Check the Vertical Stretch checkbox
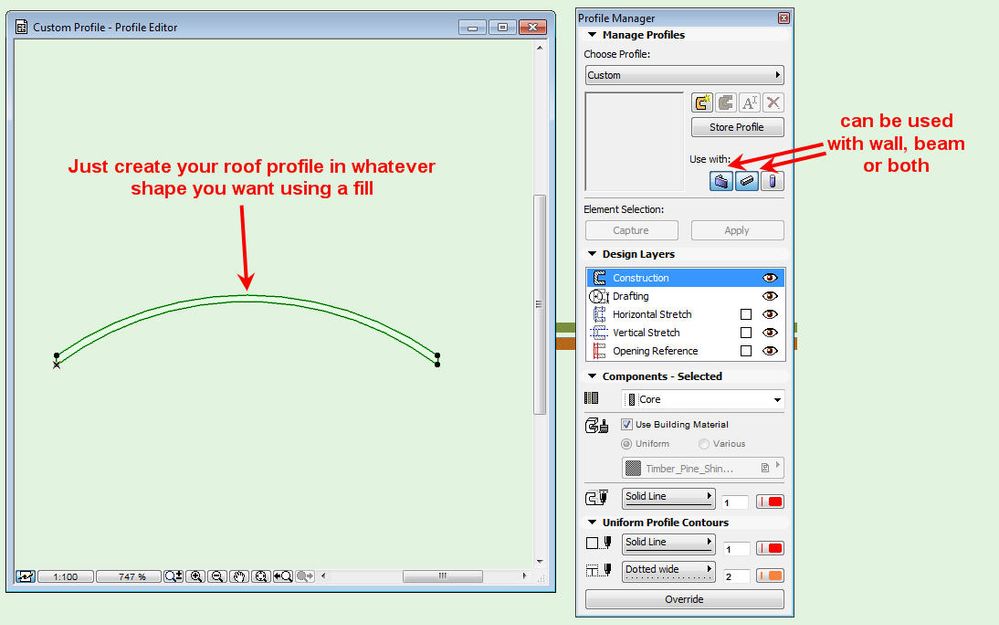The width and height of the screenshot is (999, 625). [746, 333]
